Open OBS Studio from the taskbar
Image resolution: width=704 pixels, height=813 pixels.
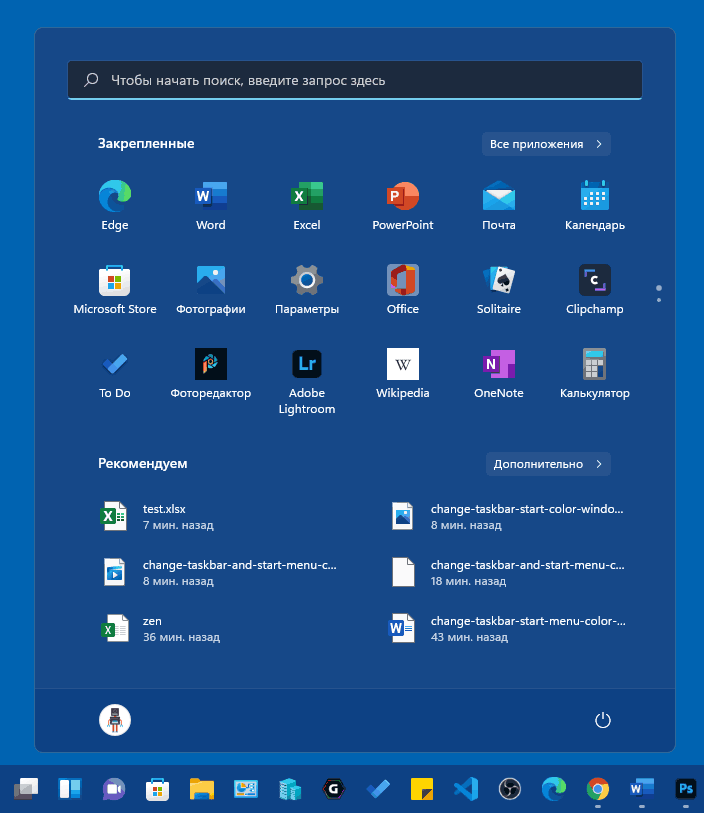pyautogui.click(x=510, y=789)
